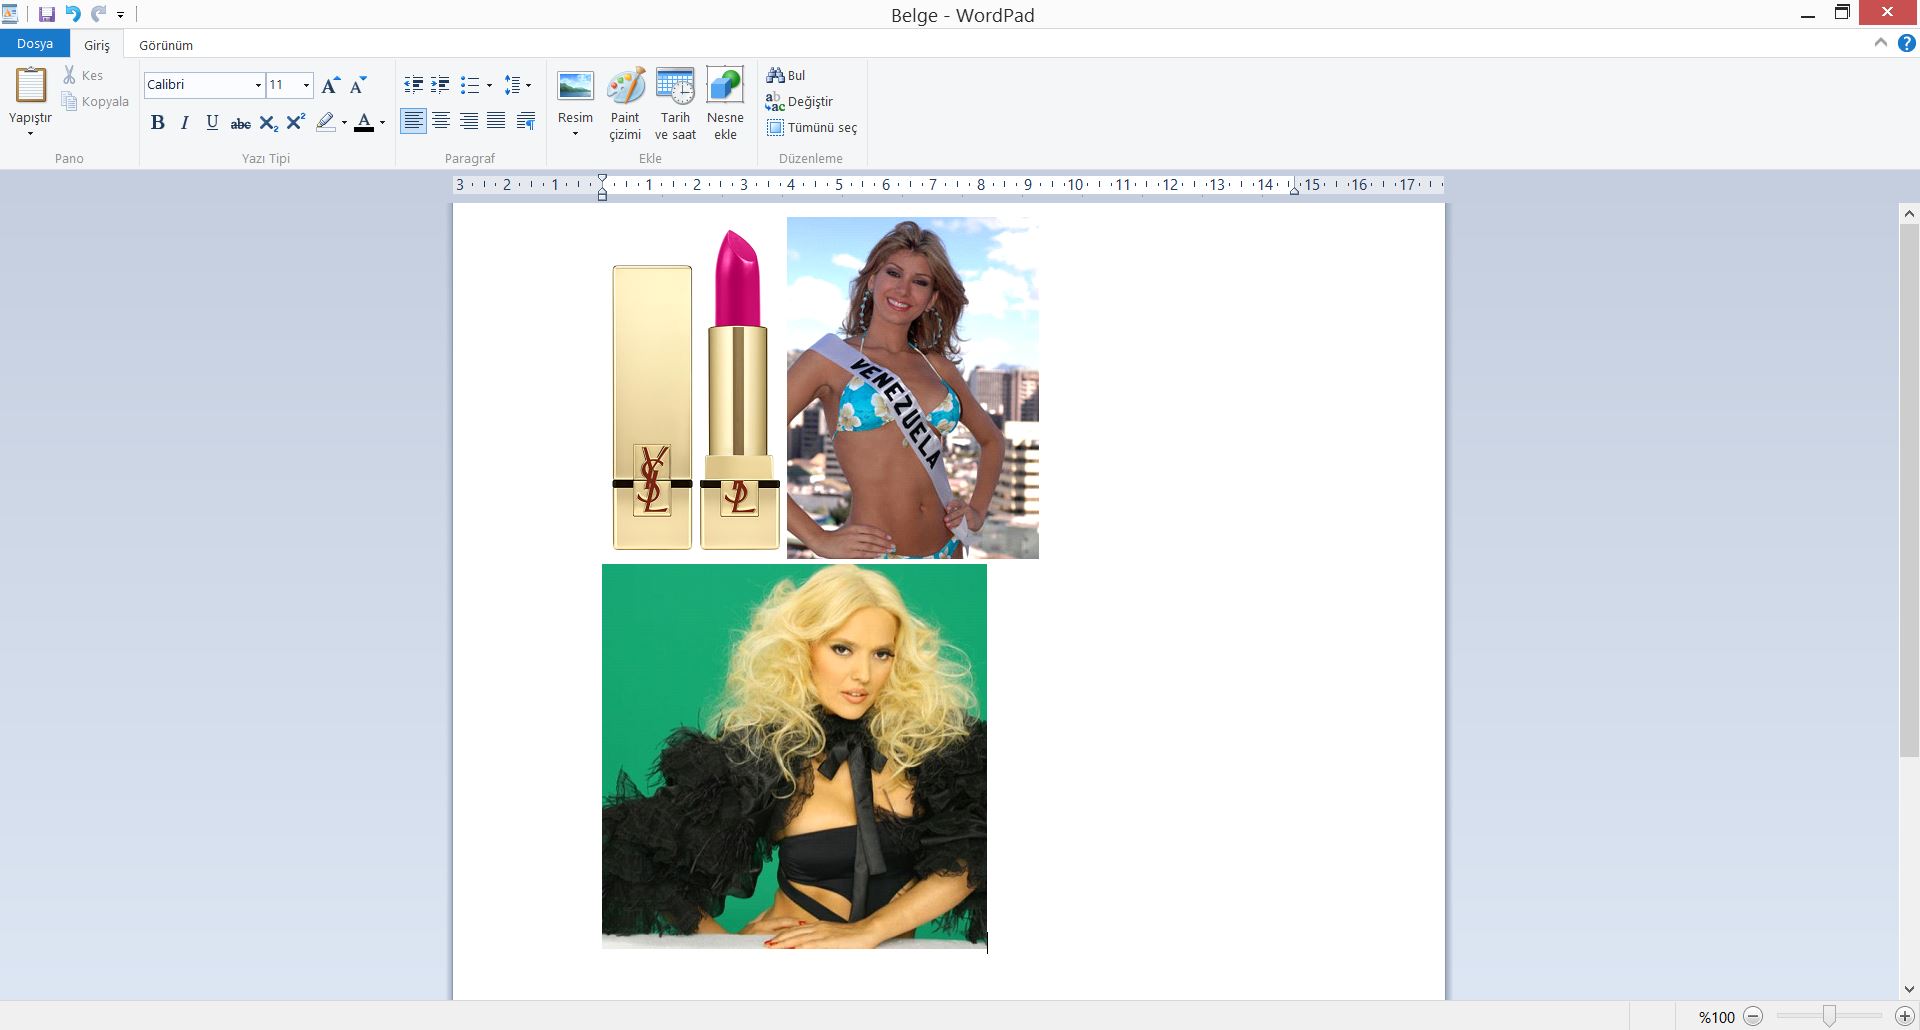Image resolution: width=1920 pixels, height=1030 pixels.
Task: Switch to the Giriş tab
Action: 97,45
